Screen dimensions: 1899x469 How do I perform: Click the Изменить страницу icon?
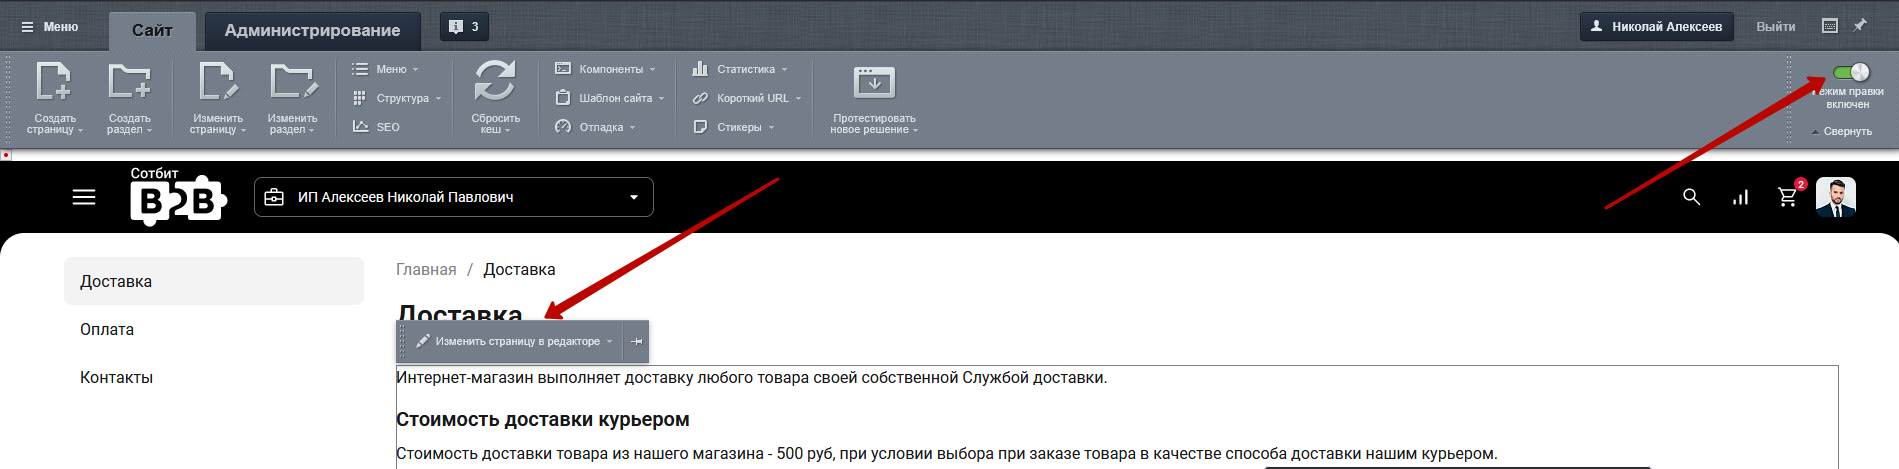217,81
